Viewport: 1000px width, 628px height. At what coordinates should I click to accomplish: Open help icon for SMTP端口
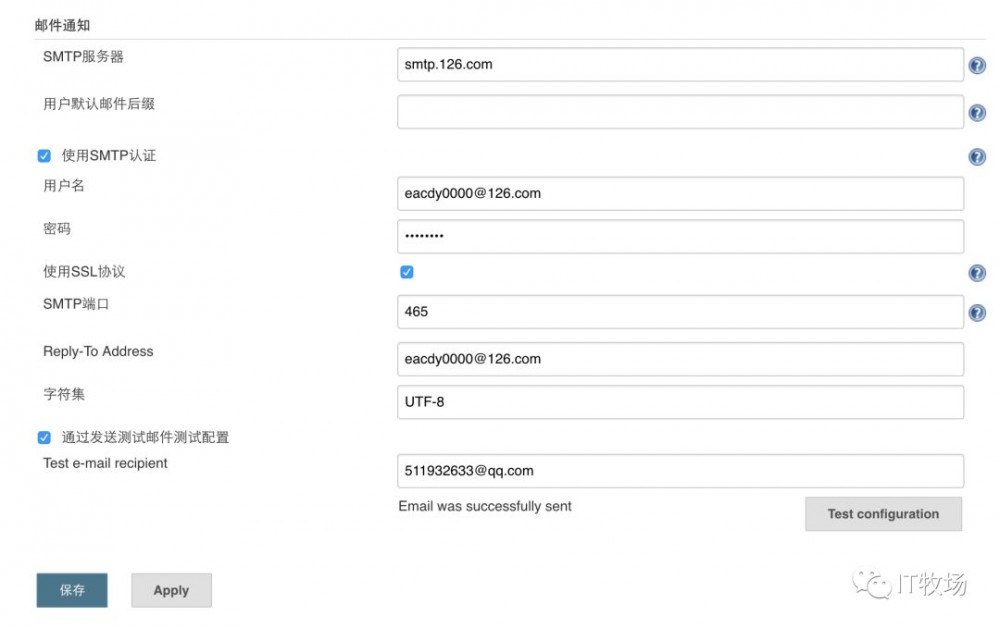[977, 313]
